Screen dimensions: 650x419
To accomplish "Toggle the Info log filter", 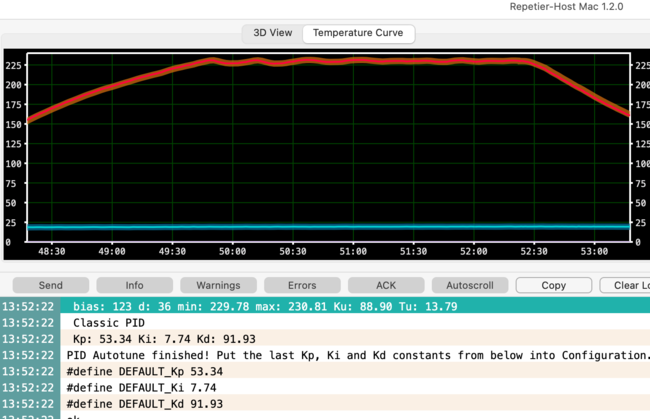I will click(x=134, y=285).
